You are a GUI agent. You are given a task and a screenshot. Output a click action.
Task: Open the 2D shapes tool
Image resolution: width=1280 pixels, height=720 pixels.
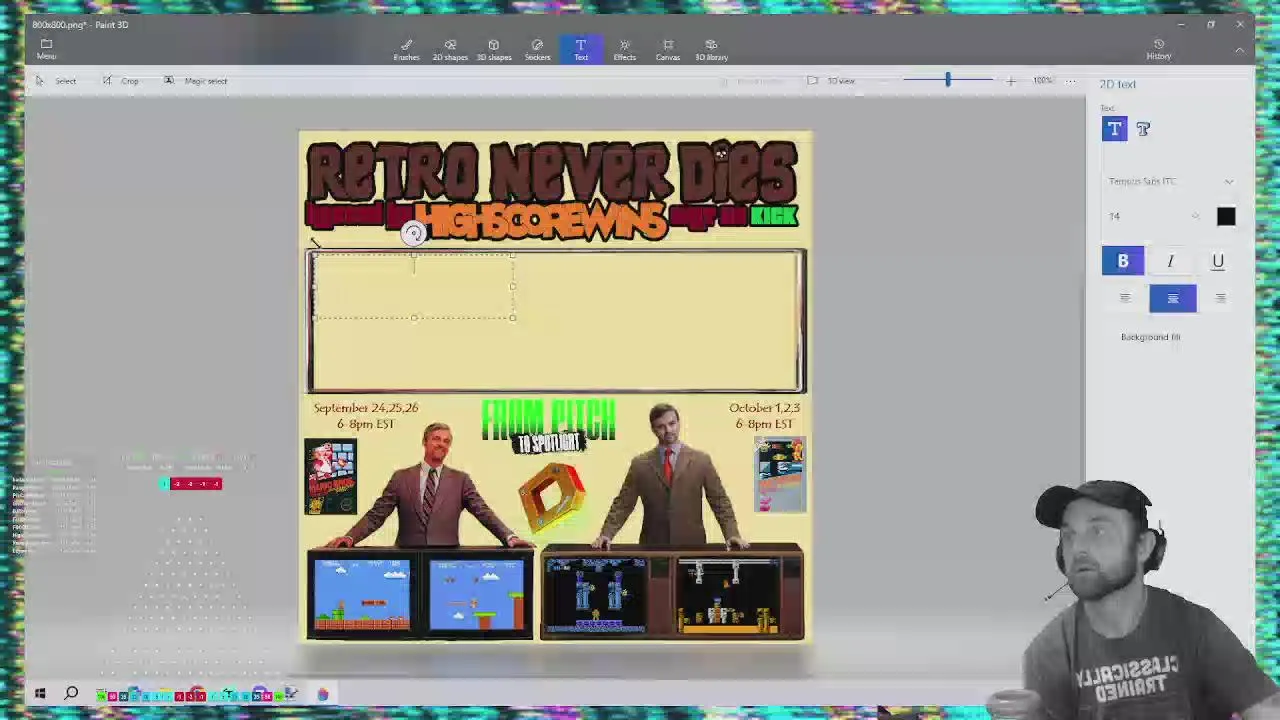[x=450, y=49]
